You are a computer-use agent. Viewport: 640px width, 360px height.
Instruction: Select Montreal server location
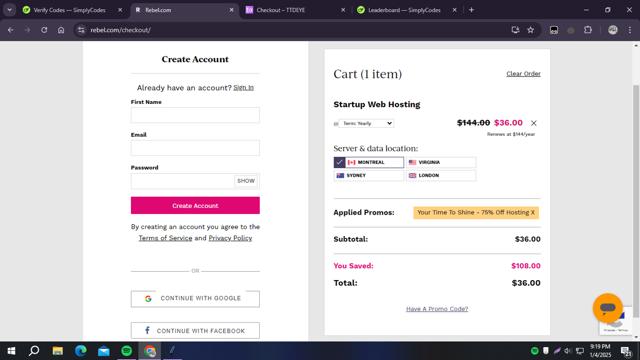[369, 162]
